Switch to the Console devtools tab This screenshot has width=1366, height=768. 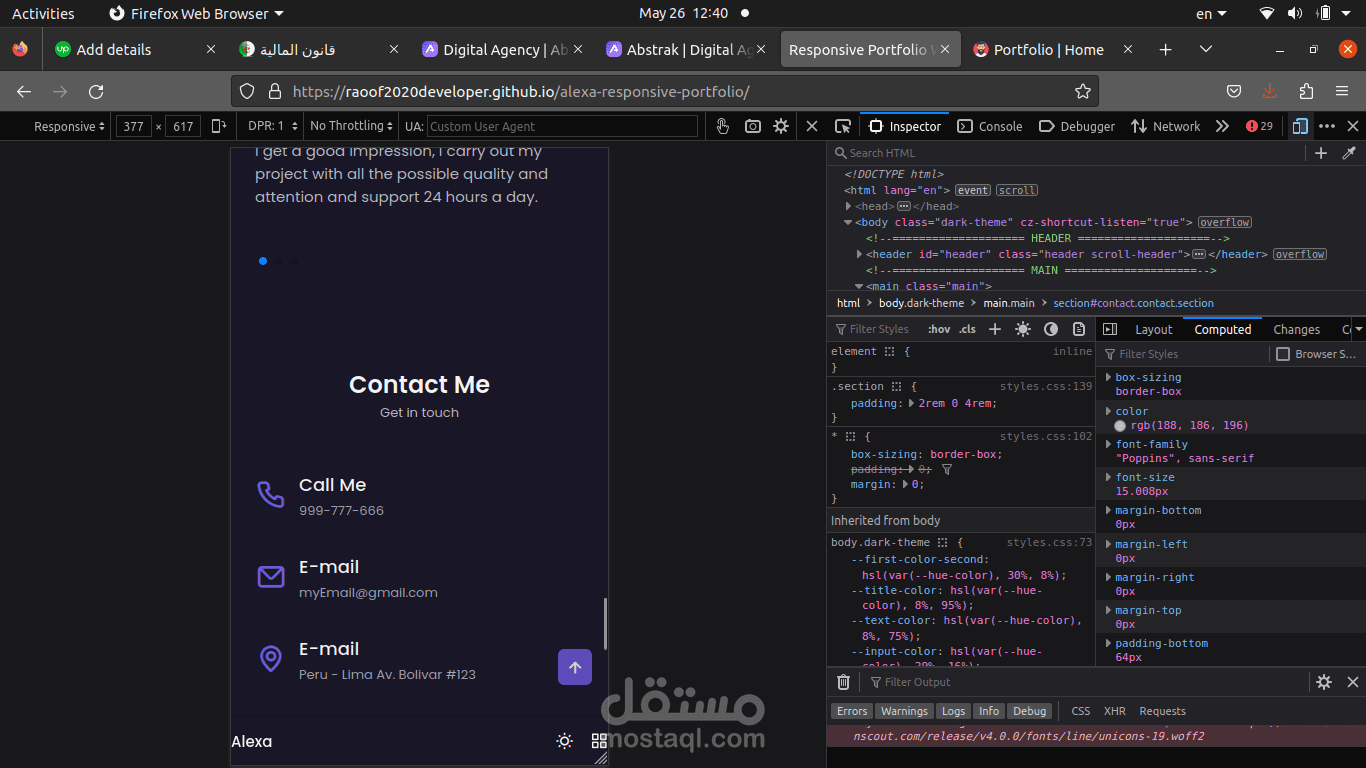pyautogui.click(x=990, y=126)
